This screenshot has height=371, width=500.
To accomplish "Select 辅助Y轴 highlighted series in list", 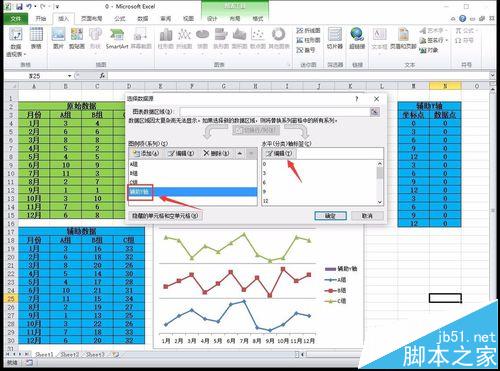I will point(193,192).
